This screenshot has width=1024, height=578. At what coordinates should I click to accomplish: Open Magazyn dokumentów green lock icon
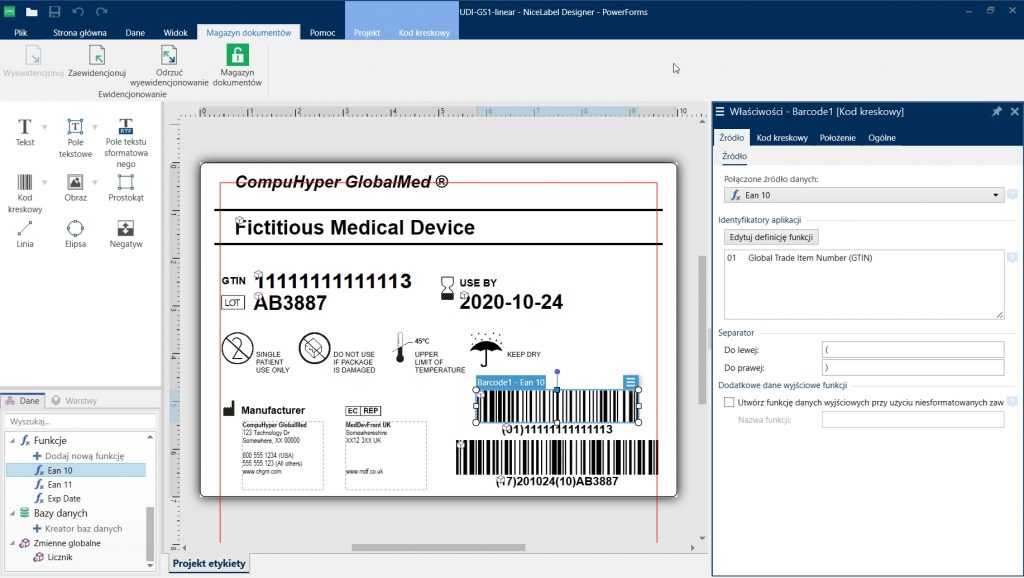(x=237, y=55)
